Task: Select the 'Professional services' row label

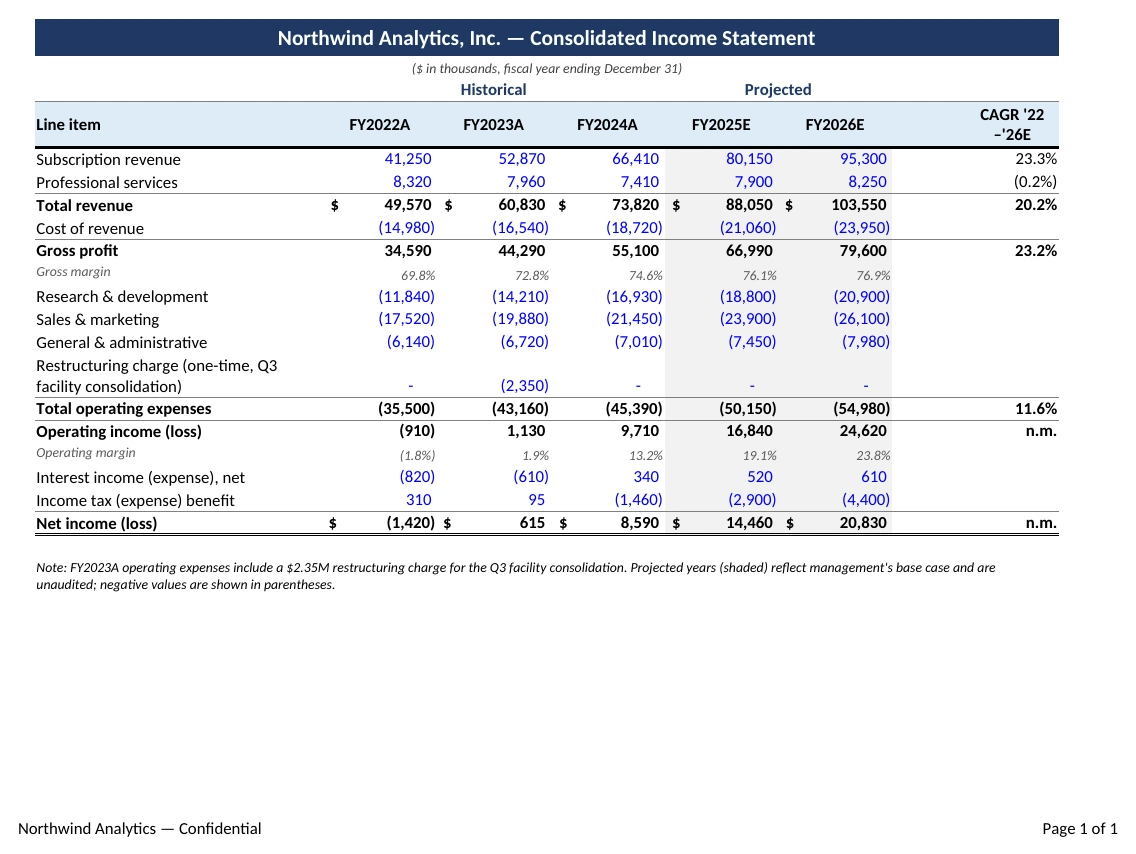Action: 106,183
